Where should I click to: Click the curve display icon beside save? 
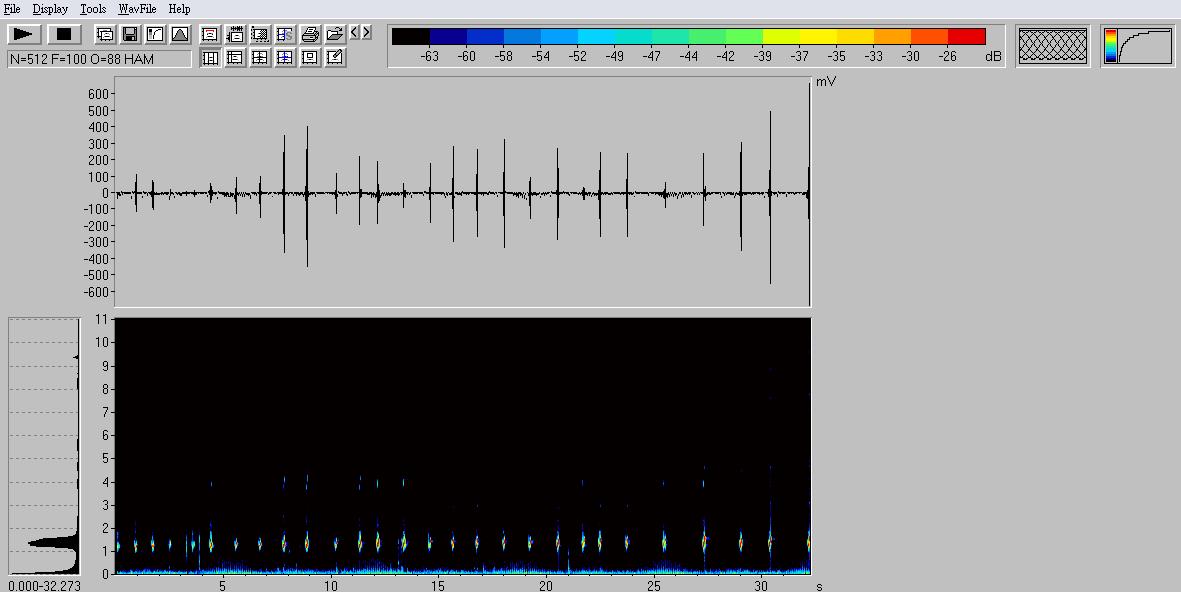coord(155,34)
